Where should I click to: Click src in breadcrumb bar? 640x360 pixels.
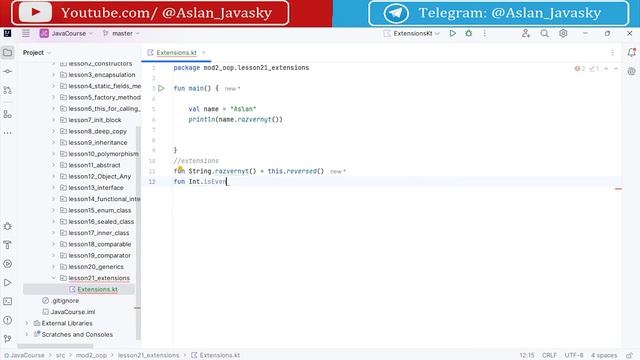click(60, 355)
